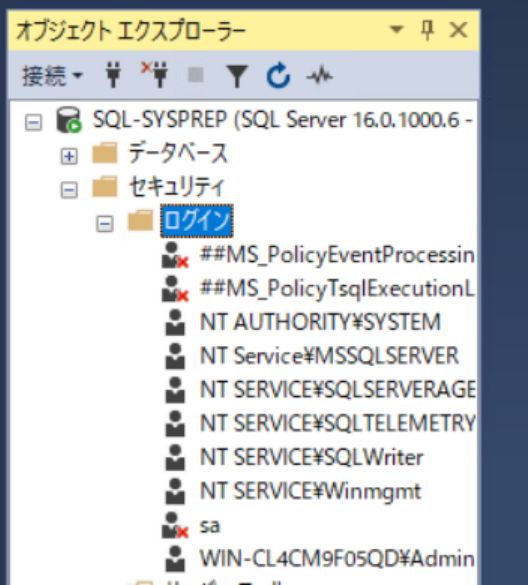This screenshot has height=585, width=528.
Task: Click the セキュリティ folder icon
Action: pyautogui.click(x=105, y=186)
